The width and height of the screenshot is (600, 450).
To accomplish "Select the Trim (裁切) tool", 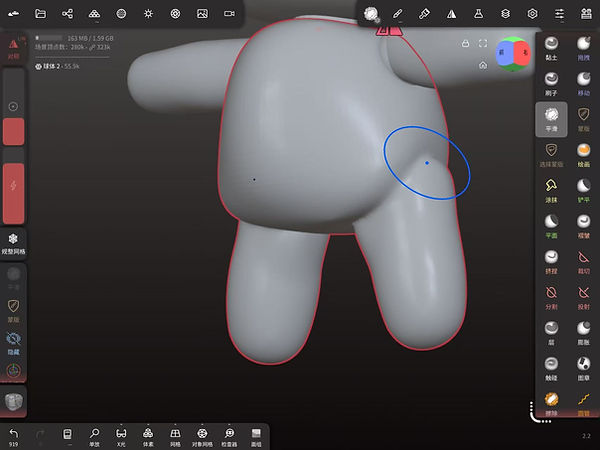I will (x=583, y=262).
